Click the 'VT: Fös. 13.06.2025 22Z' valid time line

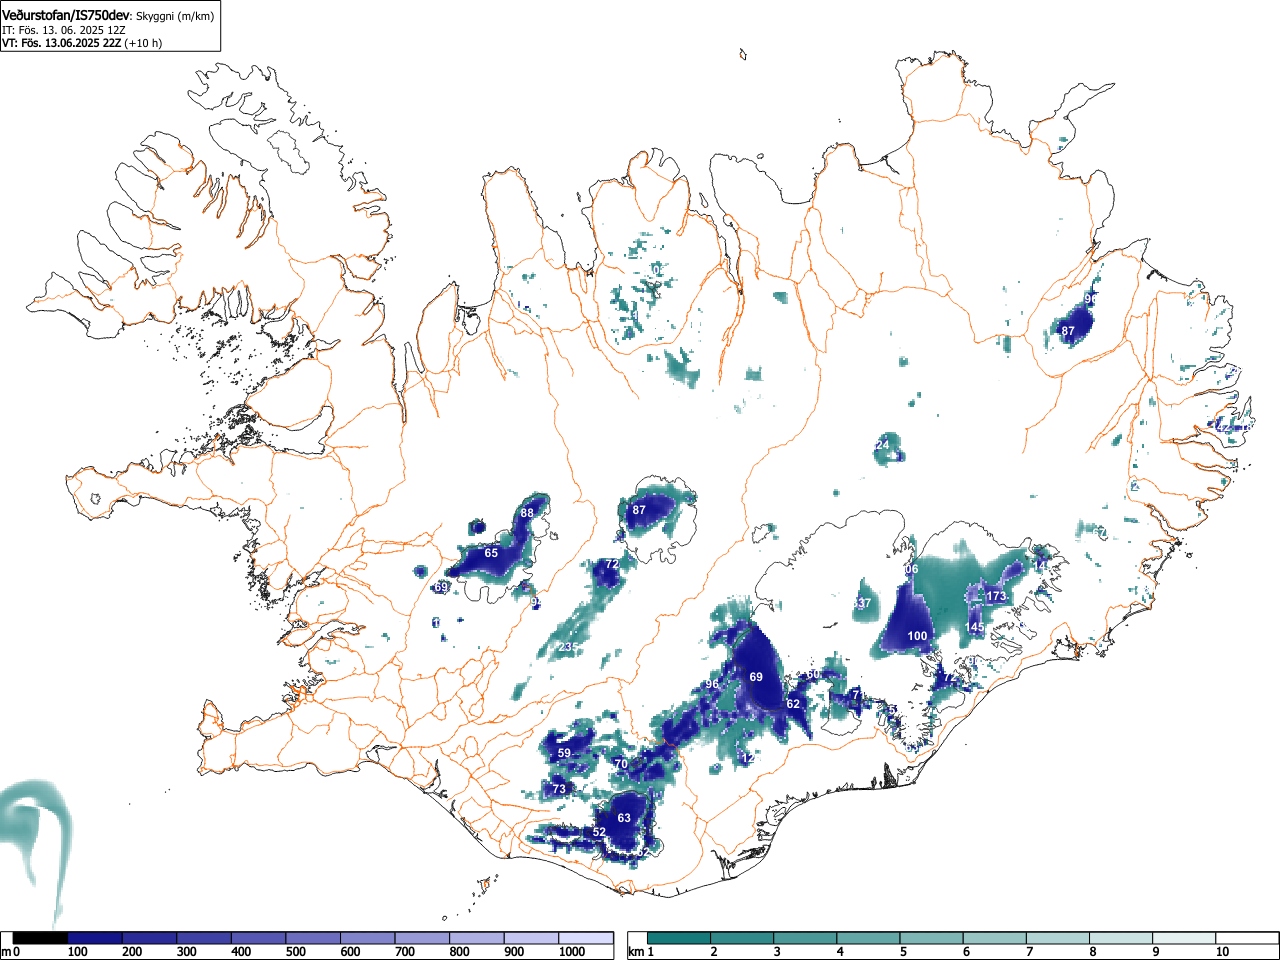tap(61, 43)
